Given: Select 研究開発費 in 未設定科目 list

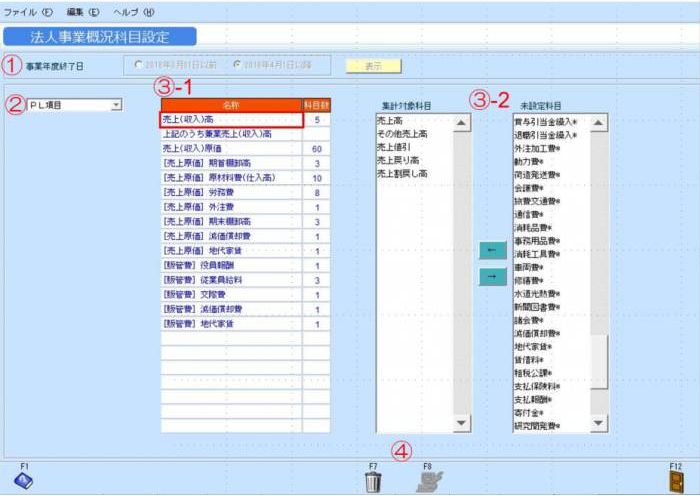Looking at the screenshot, I should (x=537, y=426).
